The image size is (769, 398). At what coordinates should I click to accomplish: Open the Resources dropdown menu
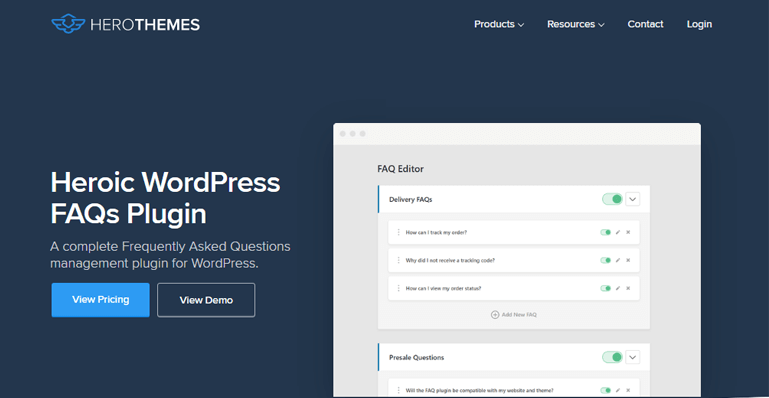(x=576, y=24)
